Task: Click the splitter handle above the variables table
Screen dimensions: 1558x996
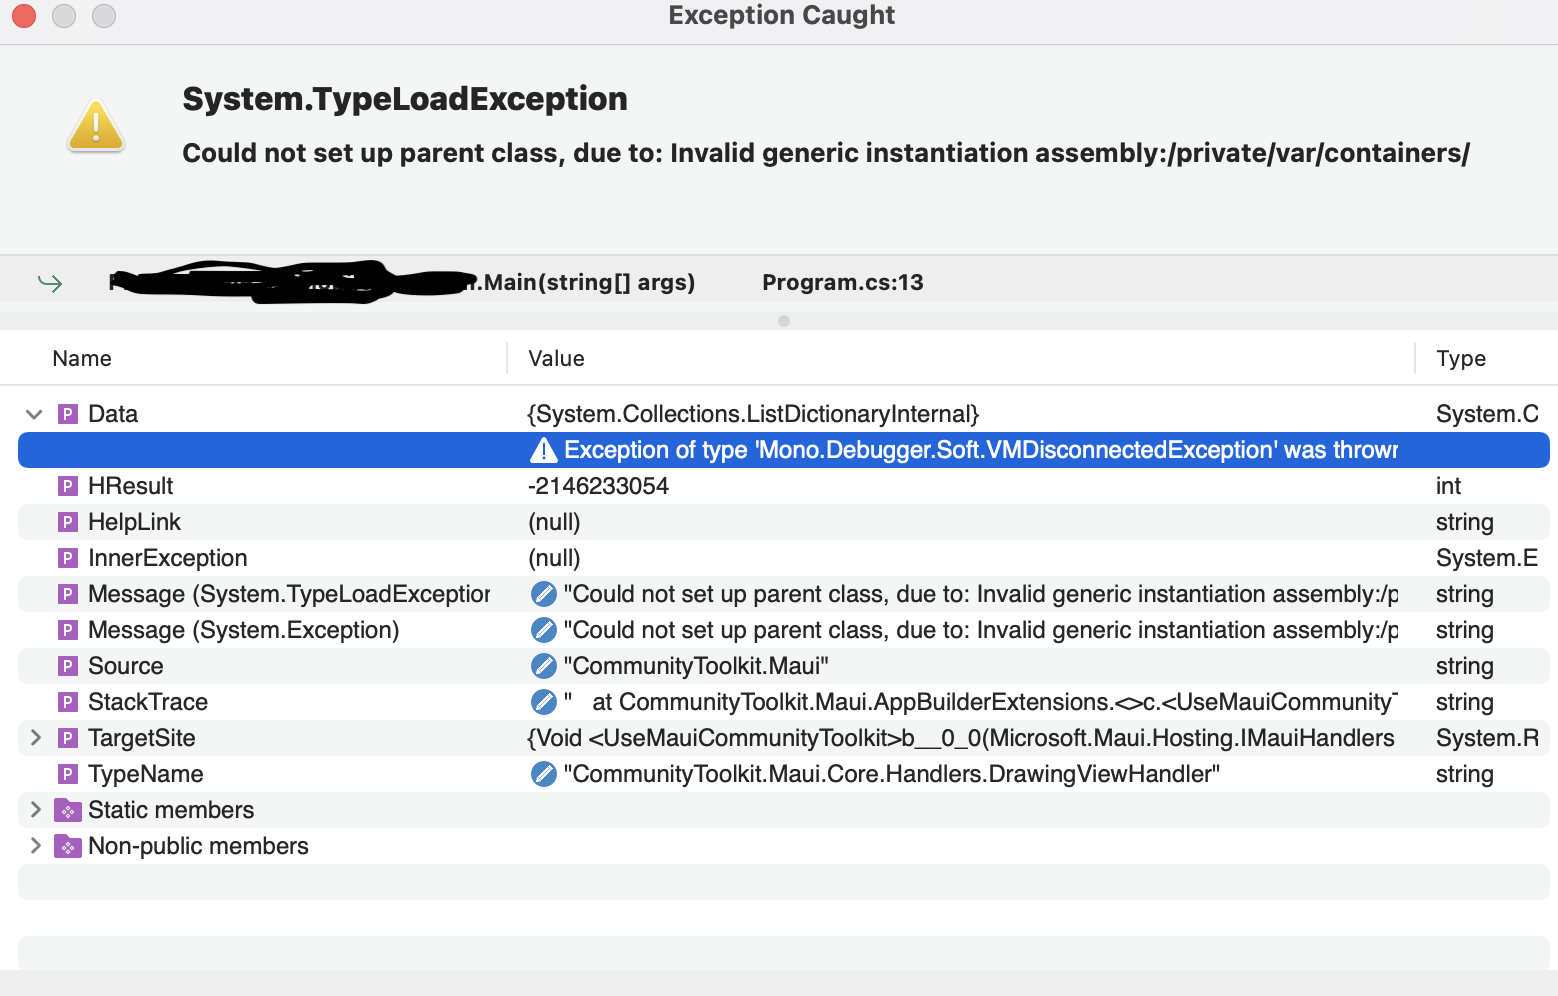Action: click(x=783, y=321)
